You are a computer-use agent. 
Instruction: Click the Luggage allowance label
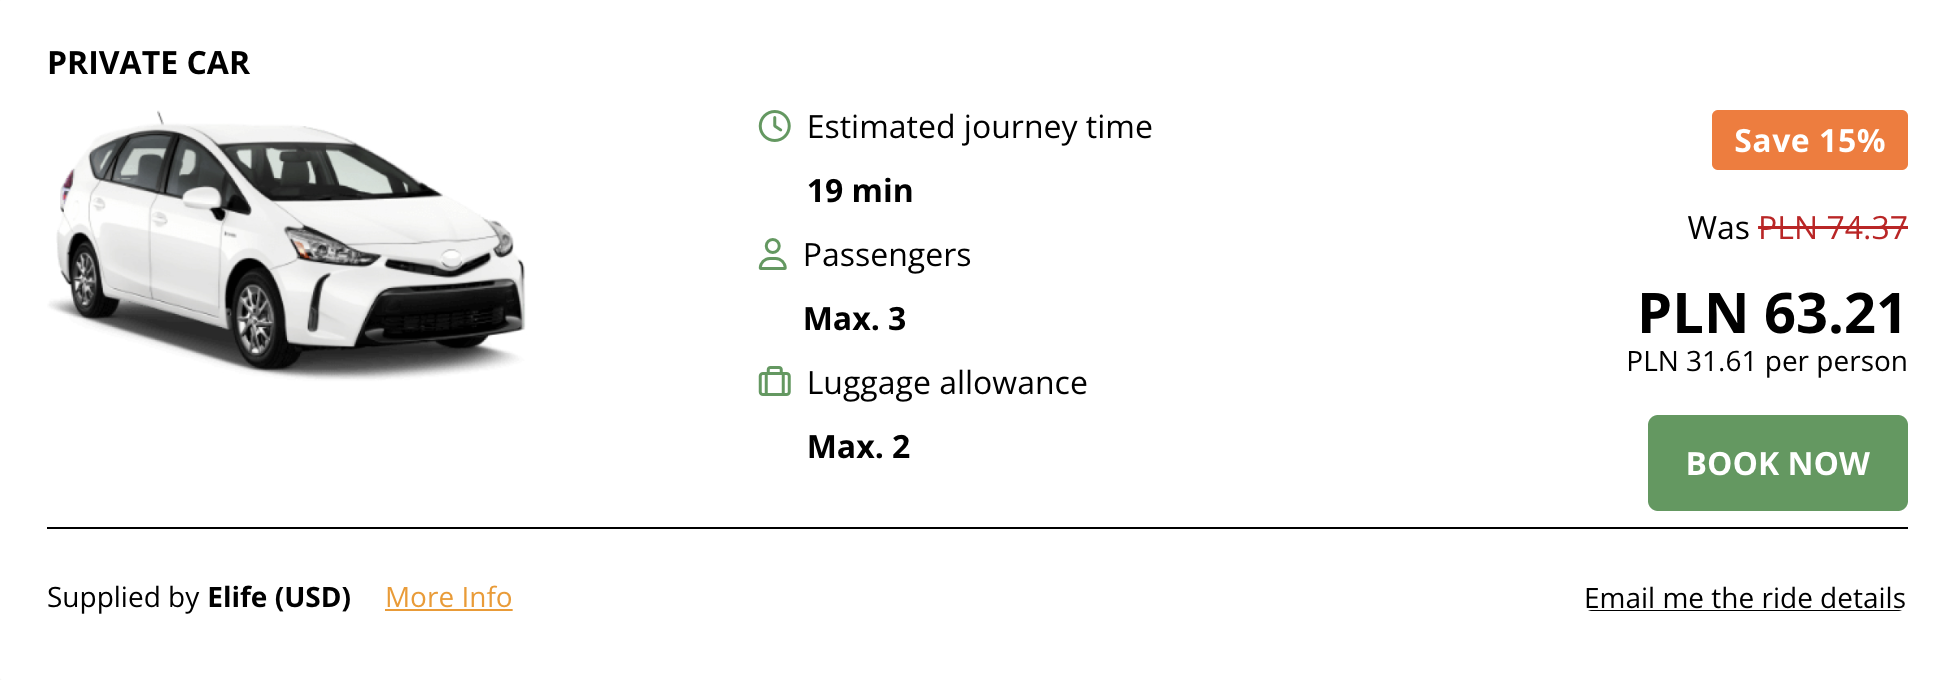[x=946, y=383]
